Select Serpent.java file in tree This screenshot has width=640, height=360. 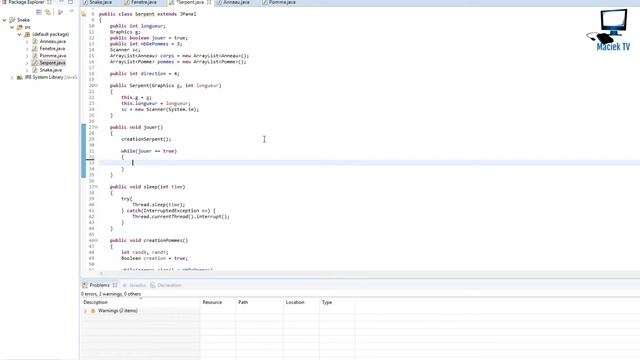click(x=52, y=63)
